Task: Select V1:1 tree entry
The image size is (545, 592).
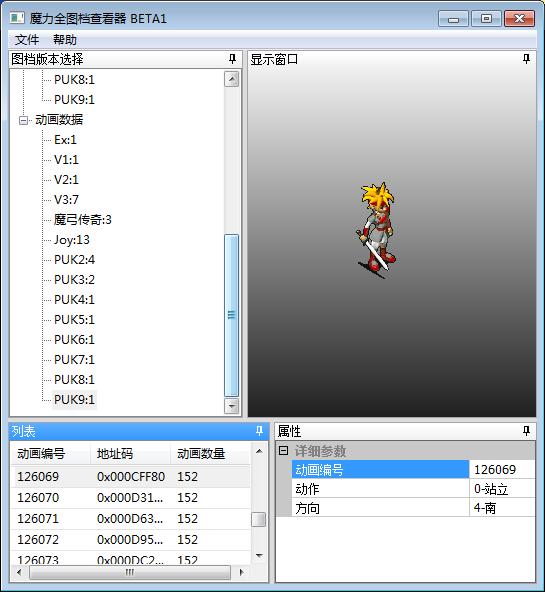Action: tap(66, 160)
